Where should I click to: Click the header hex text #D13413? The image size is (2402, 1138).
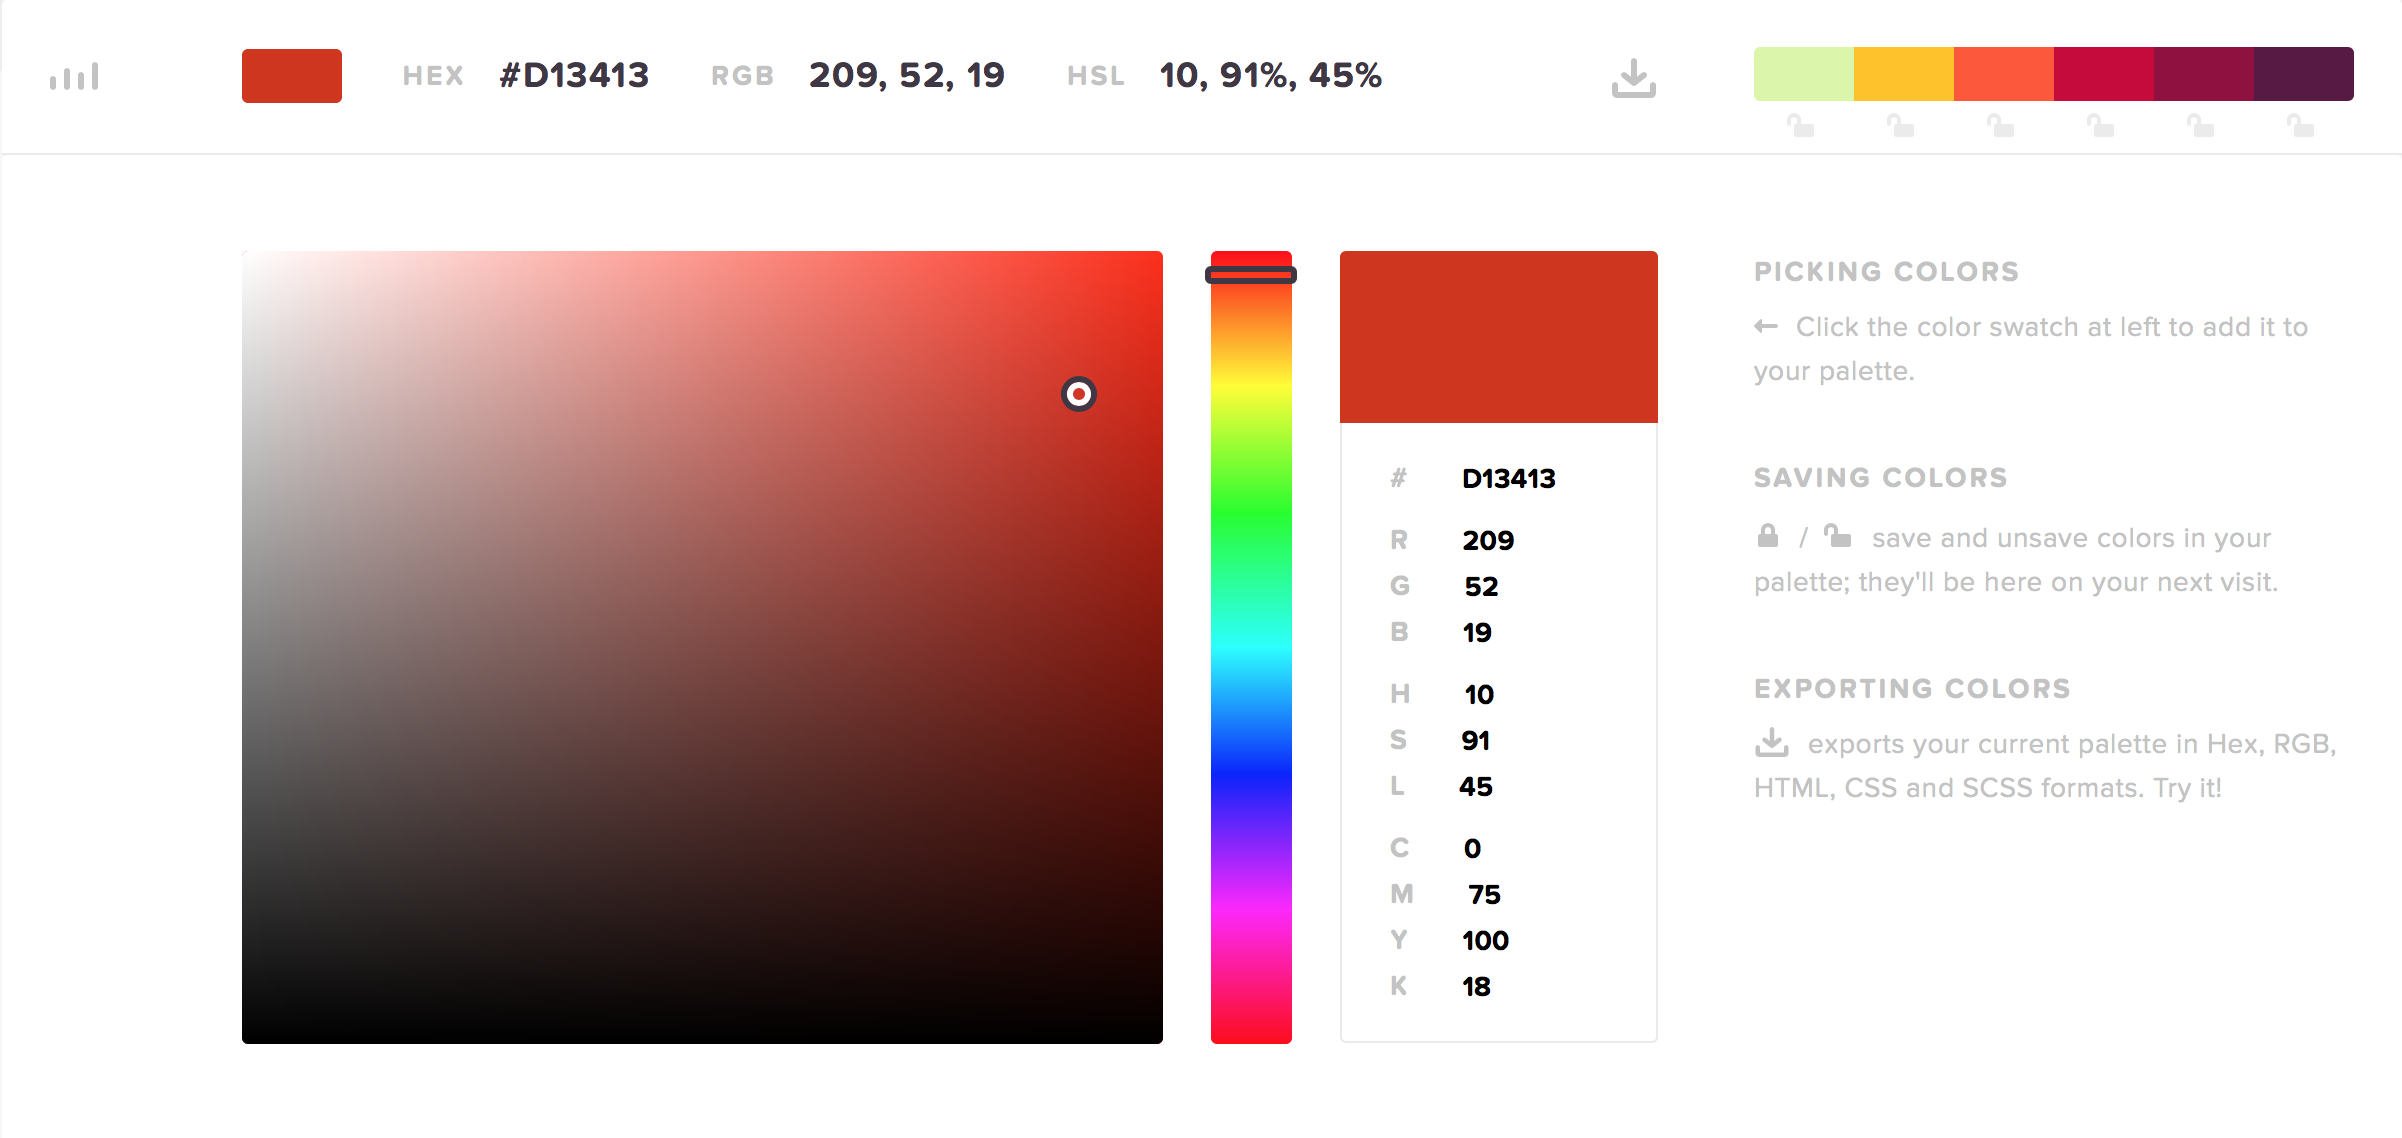[x=574, y=76]
